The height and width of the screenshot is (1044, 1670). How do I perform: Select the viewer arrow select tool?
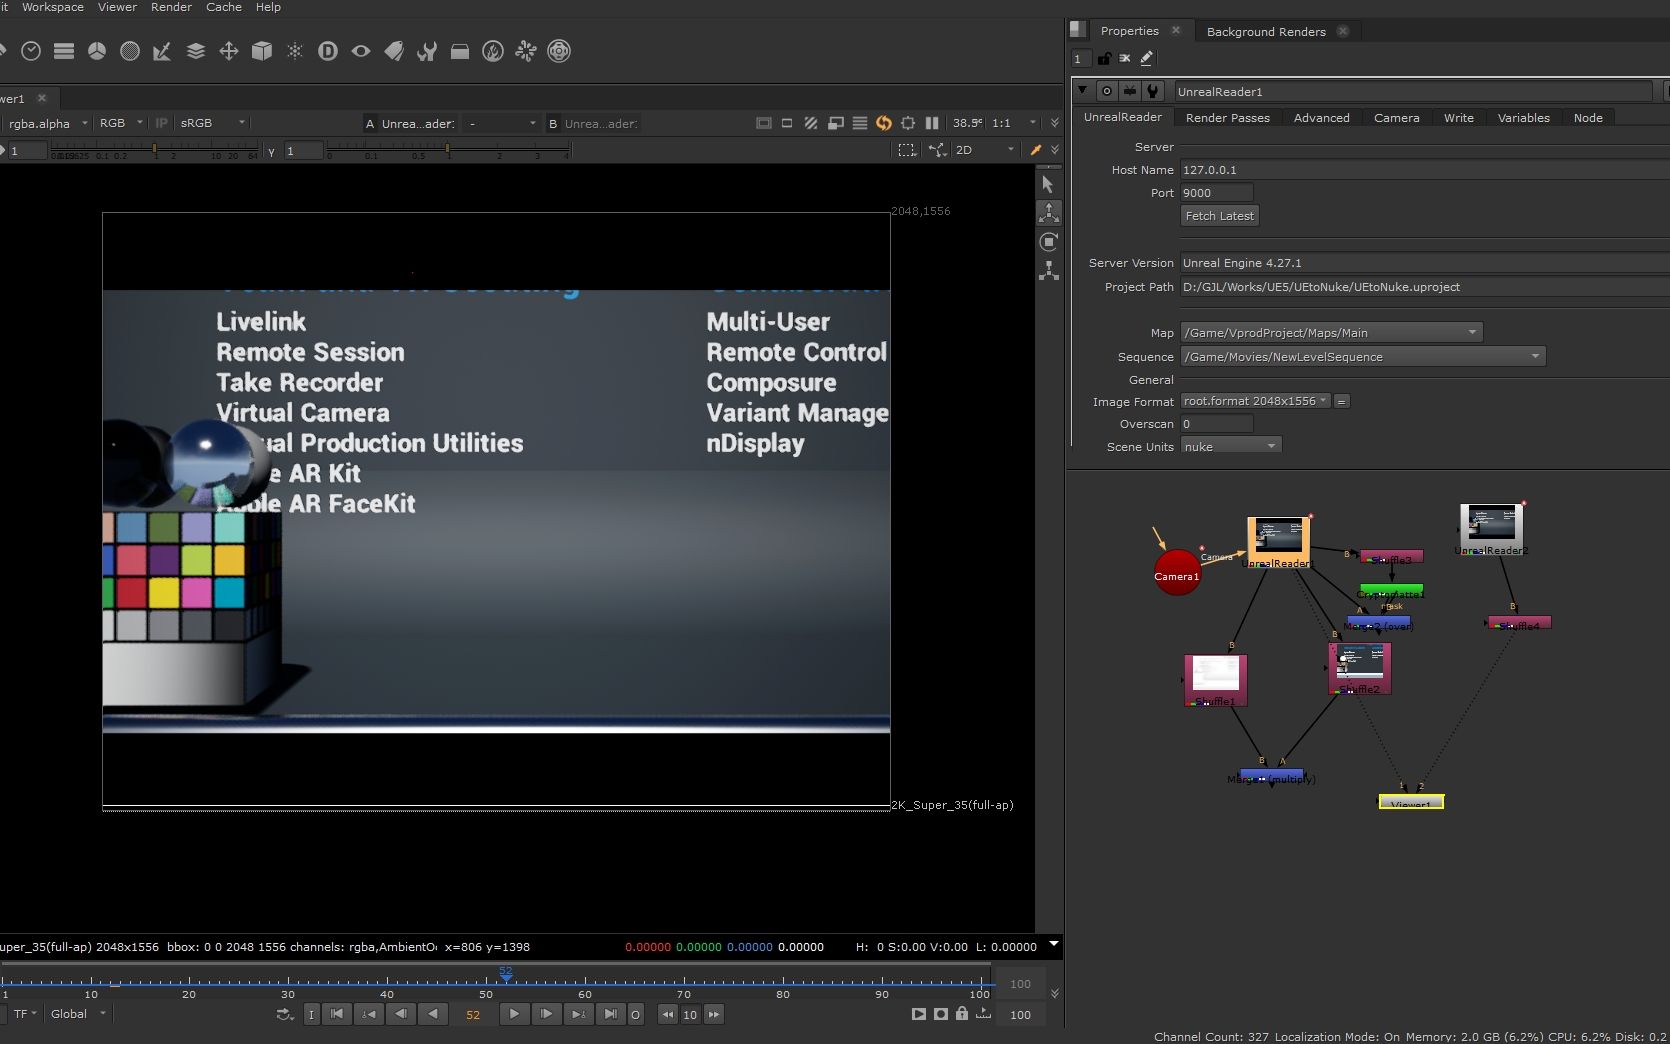click(x=1048, y=184)
